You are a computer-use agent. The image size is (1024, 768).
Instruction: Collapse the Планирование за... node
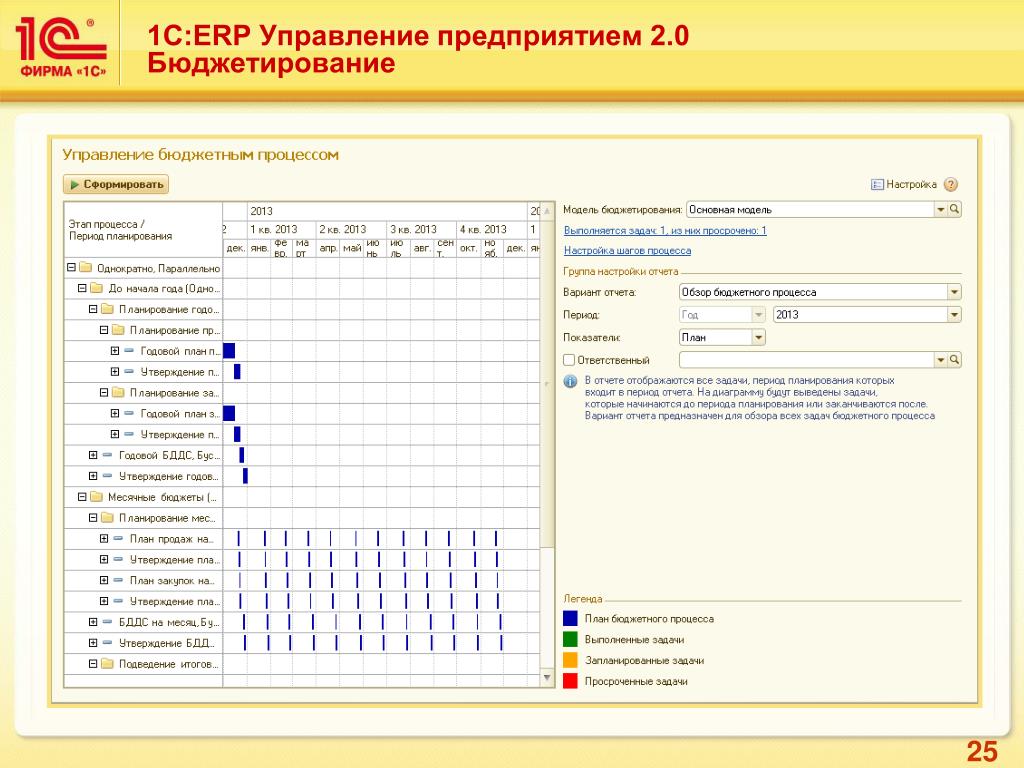pos(104,392)
